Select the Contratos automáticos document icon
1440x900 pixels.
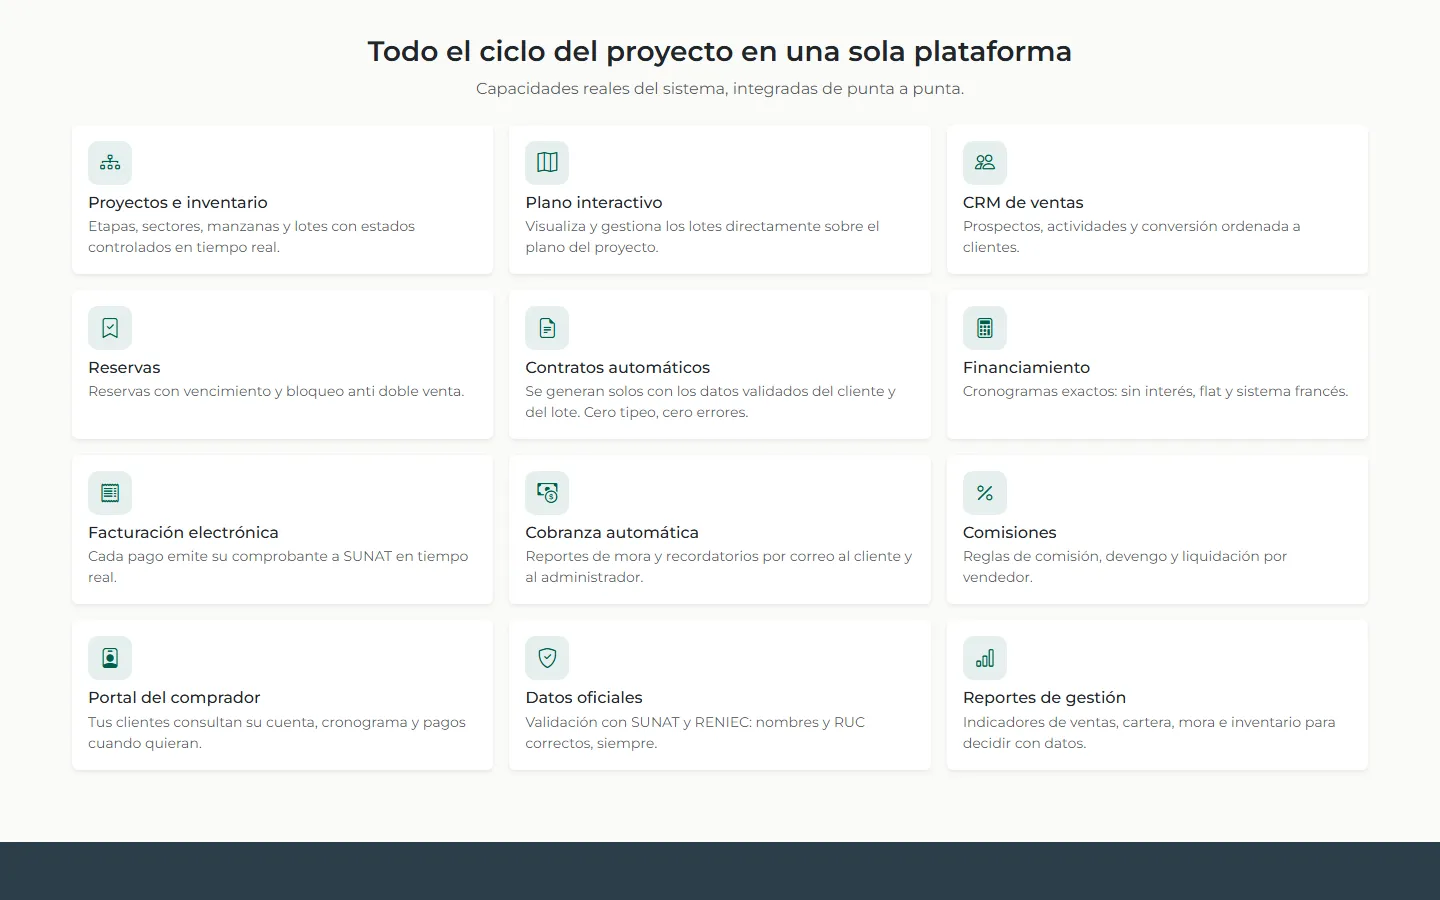coord(547,328)
